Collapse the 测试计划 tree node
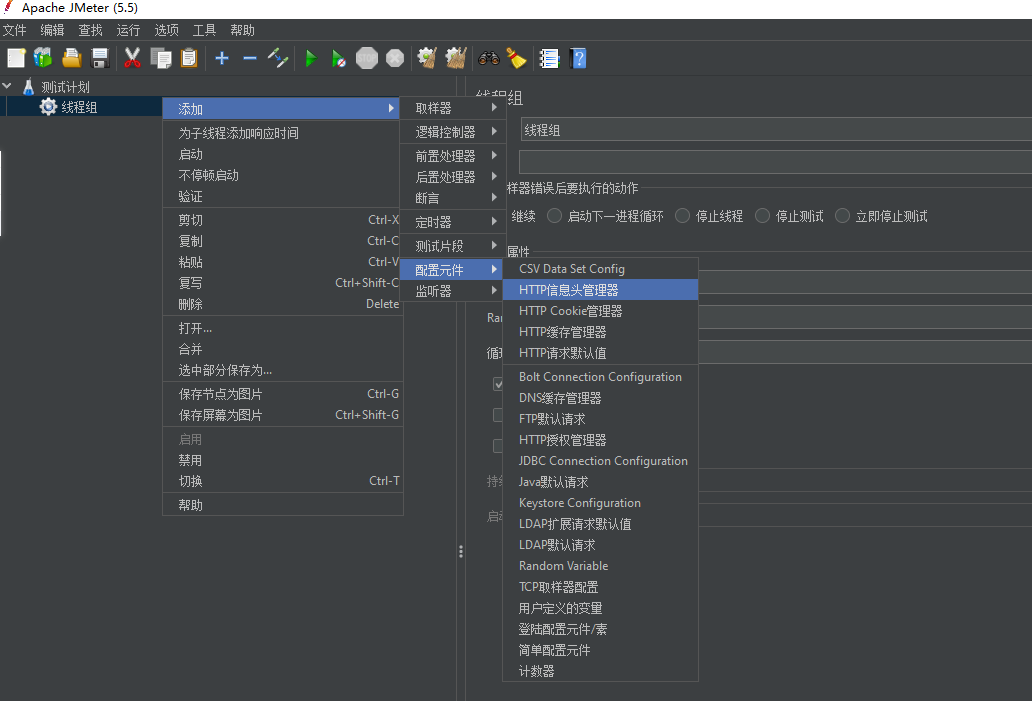1032x701 pixels. tap(8, 86)
